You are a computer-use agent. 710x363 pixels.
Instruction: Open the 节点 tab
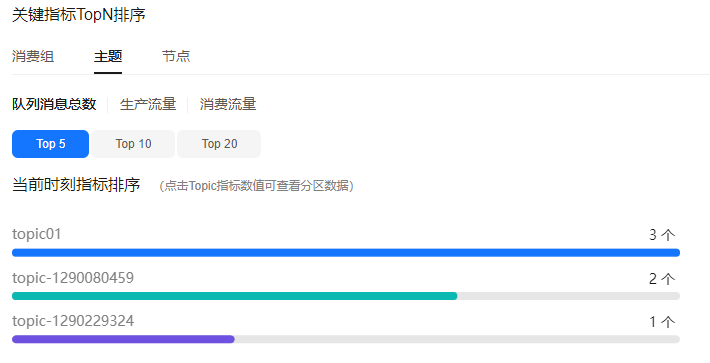click(176, 56)
